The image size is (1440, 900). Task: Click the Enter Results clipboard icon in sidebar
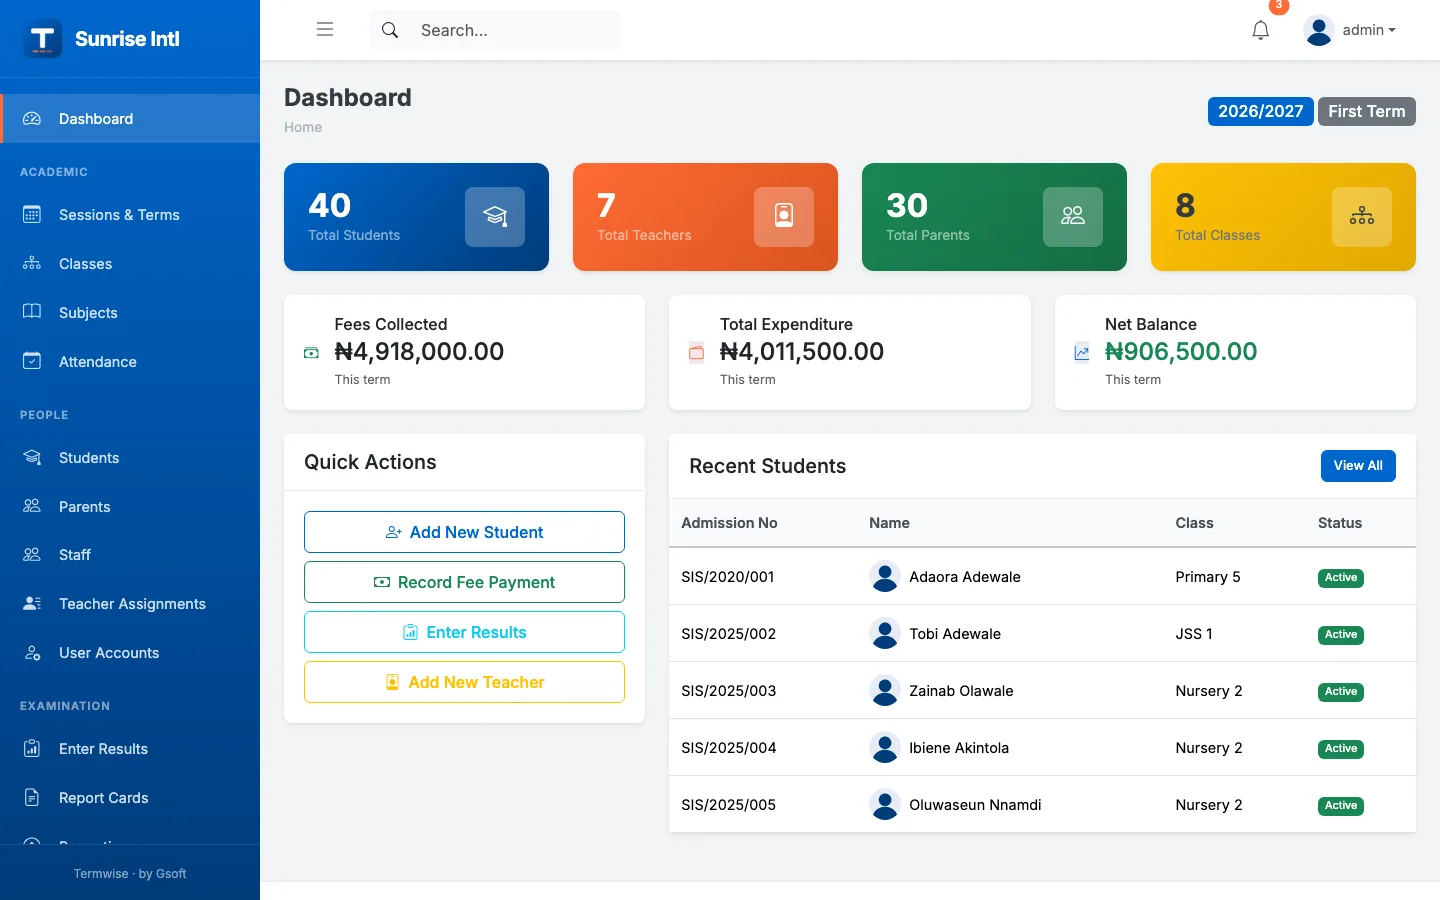click(32, 748)
